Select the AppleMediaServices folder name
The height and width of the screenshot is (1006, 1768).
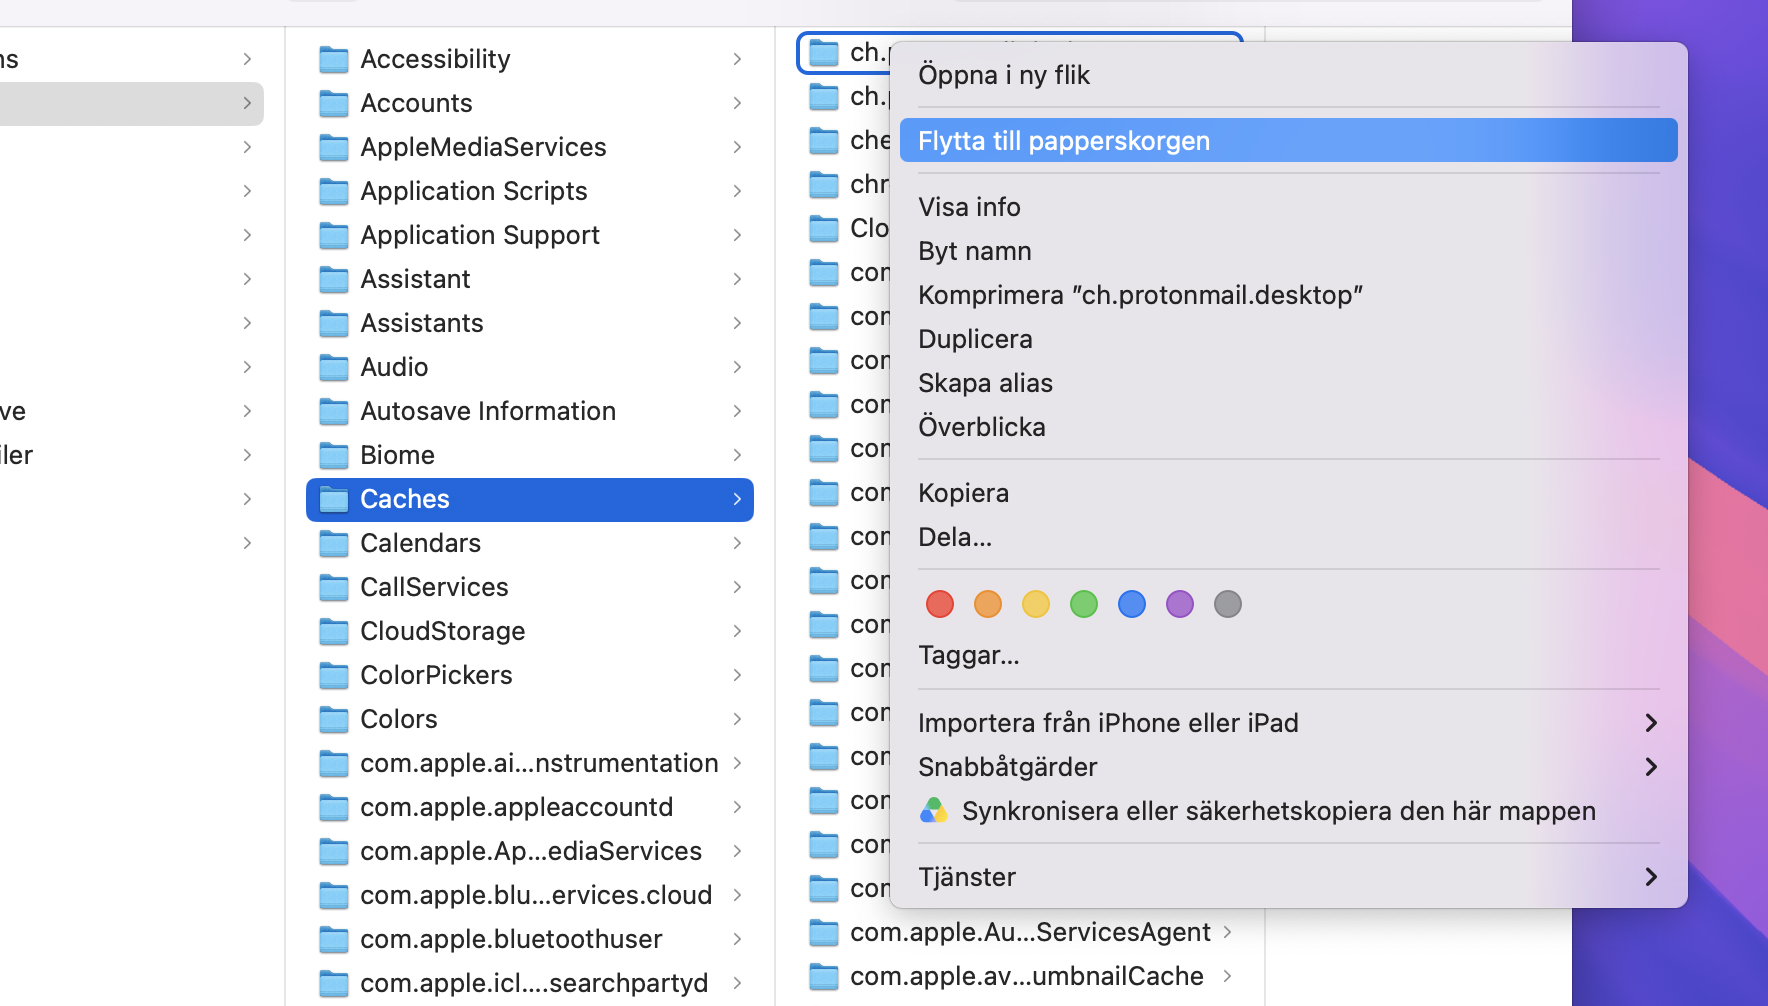[x=483, y=148]
